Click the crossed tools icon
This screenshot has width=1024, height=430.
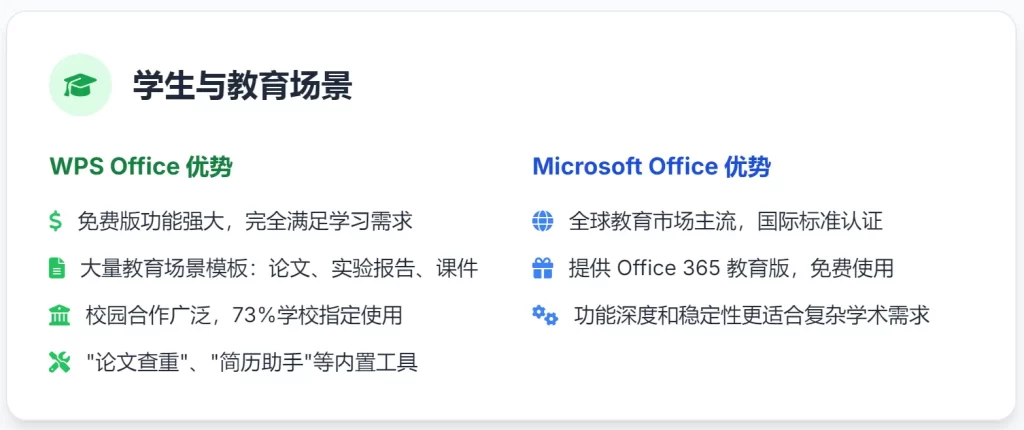[x=57, y=362]
